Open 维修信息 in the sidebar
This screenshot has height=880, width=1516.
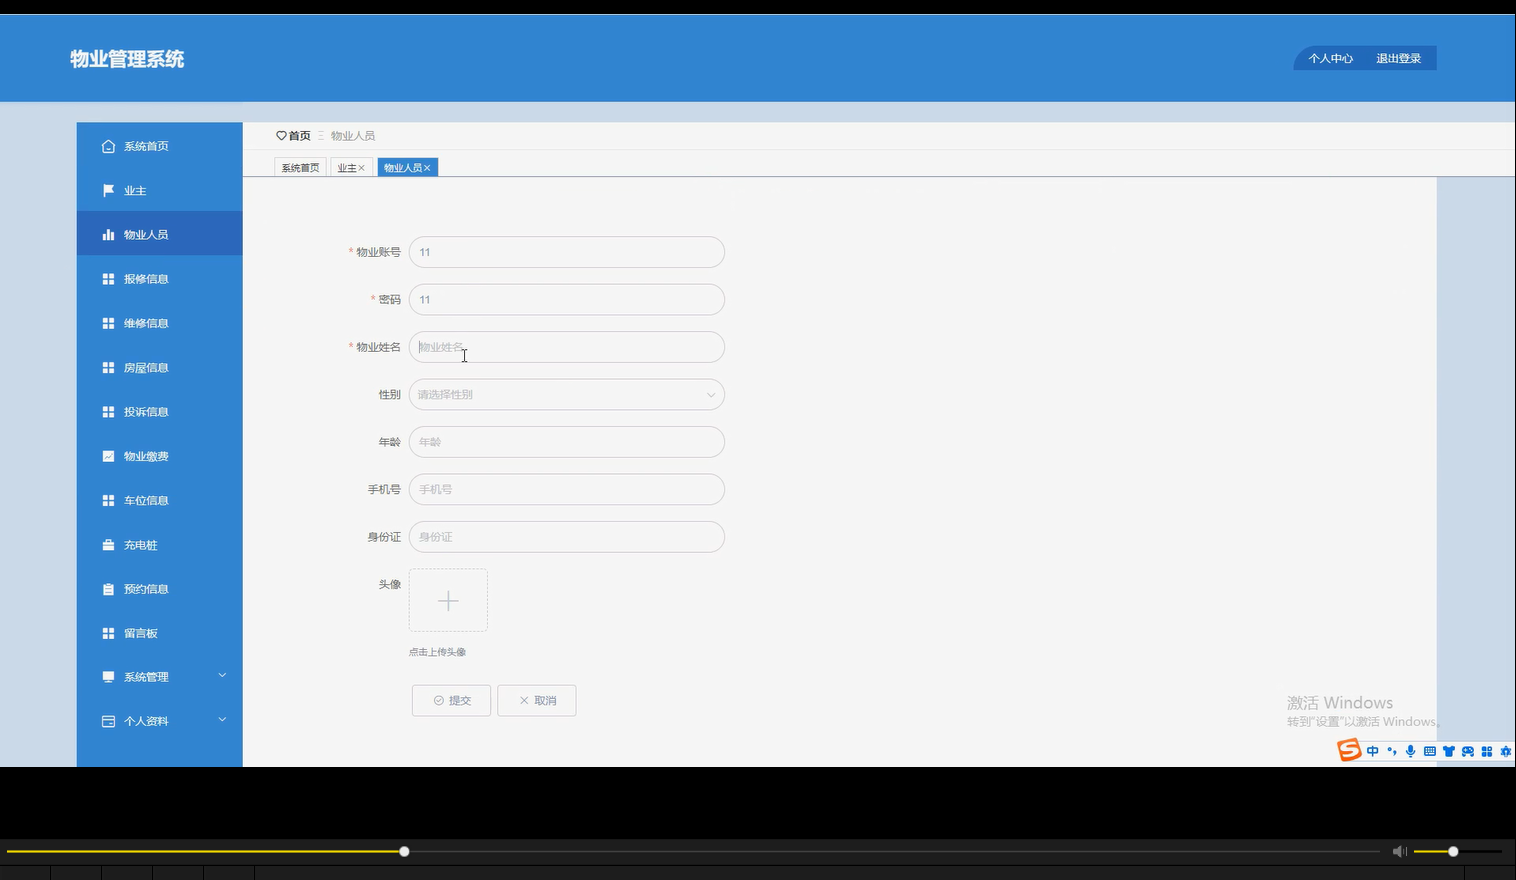(x=159, y=323)
